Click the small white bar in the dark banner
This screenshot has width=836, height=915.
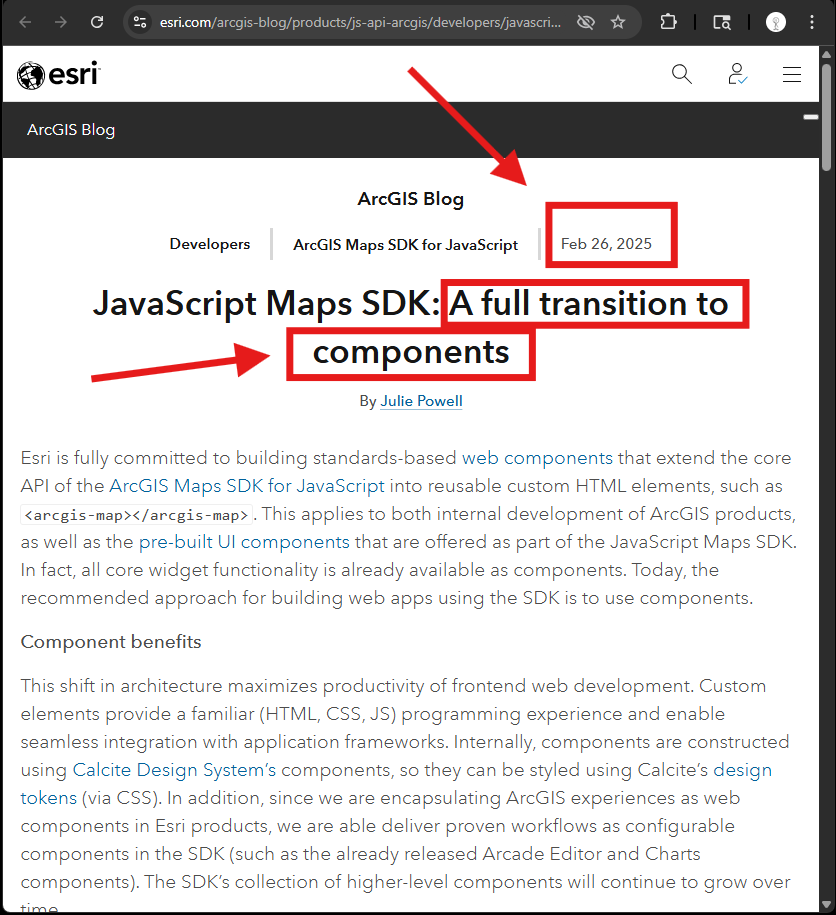(810, 117)
